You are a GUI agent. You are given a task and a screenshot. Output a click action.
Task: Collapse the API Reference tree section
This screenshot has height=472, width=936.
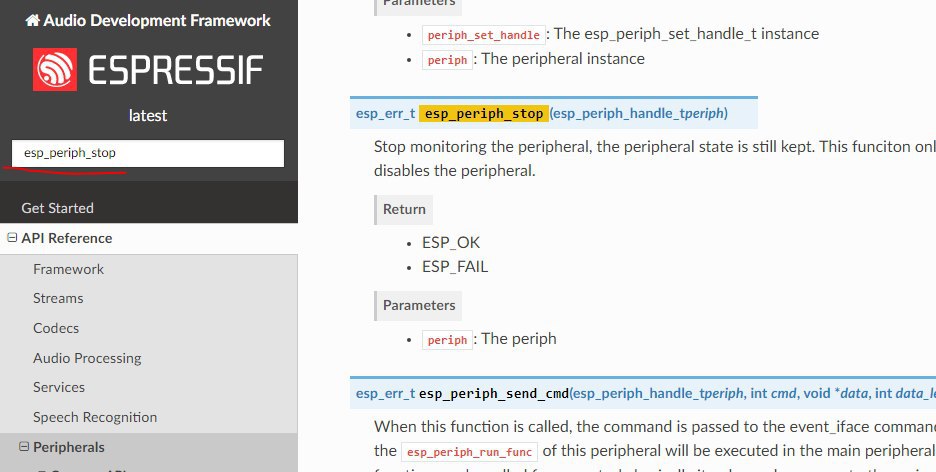(12, 238)
